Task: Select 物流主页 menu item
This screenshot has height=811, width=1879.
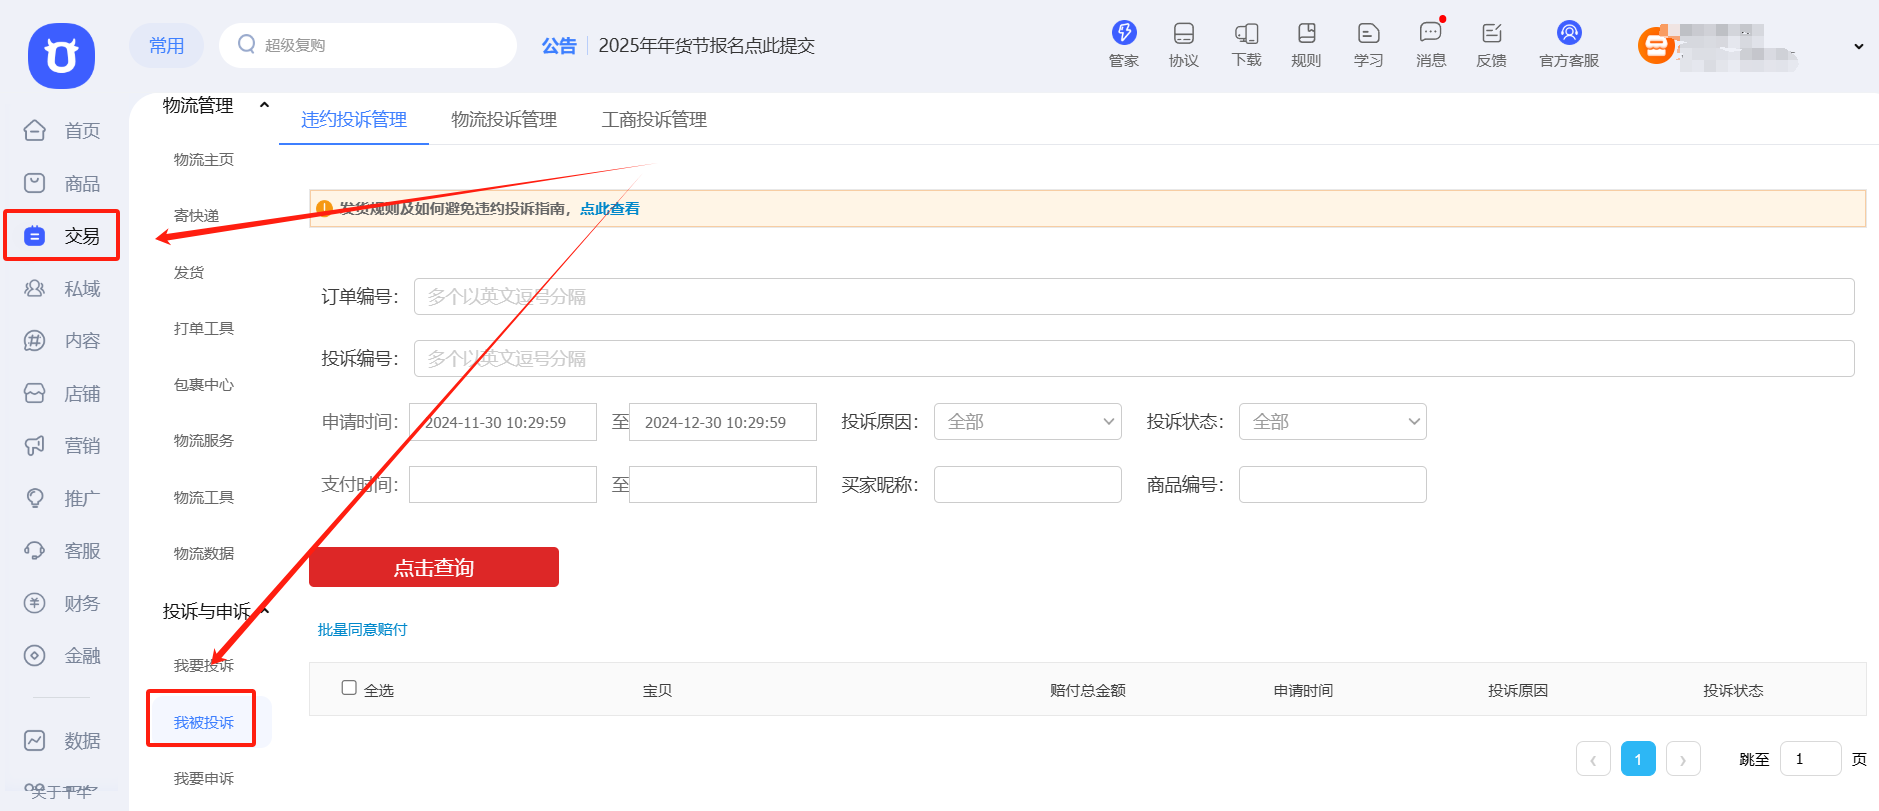Action: 204,159
